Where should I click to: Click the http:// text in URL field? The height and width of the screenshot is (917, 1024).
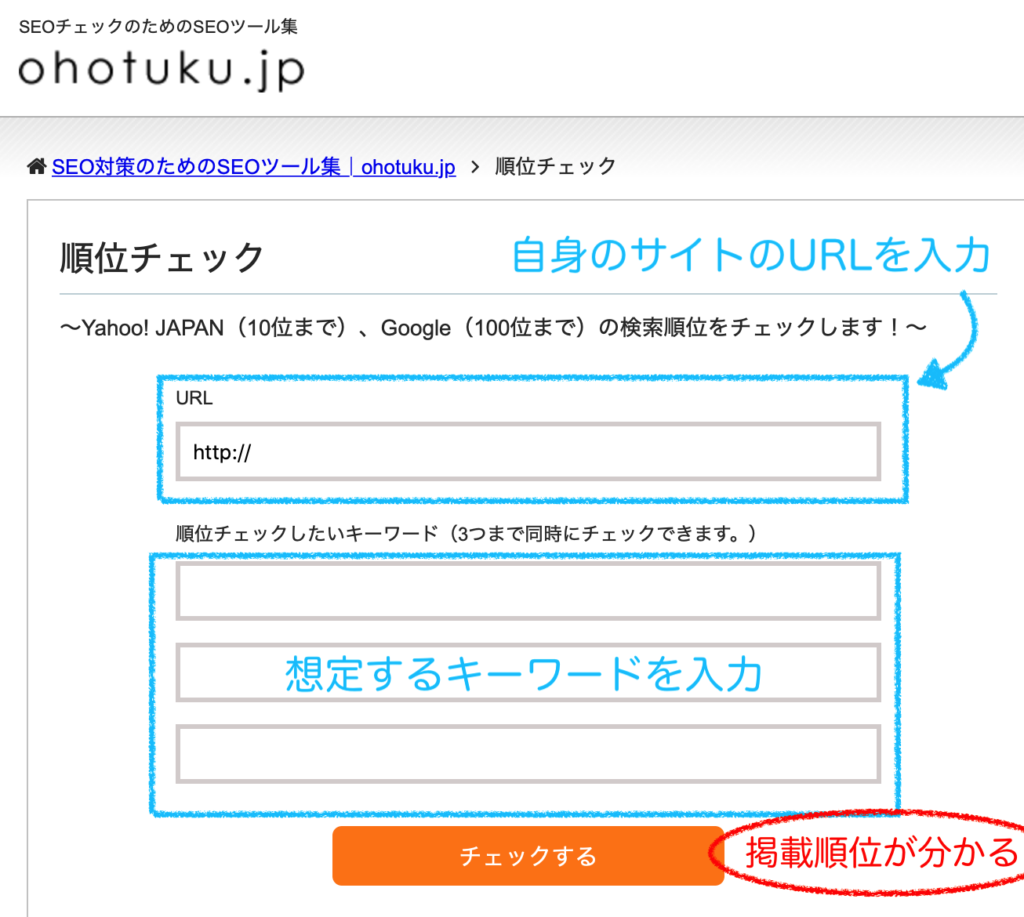(221, 452)
